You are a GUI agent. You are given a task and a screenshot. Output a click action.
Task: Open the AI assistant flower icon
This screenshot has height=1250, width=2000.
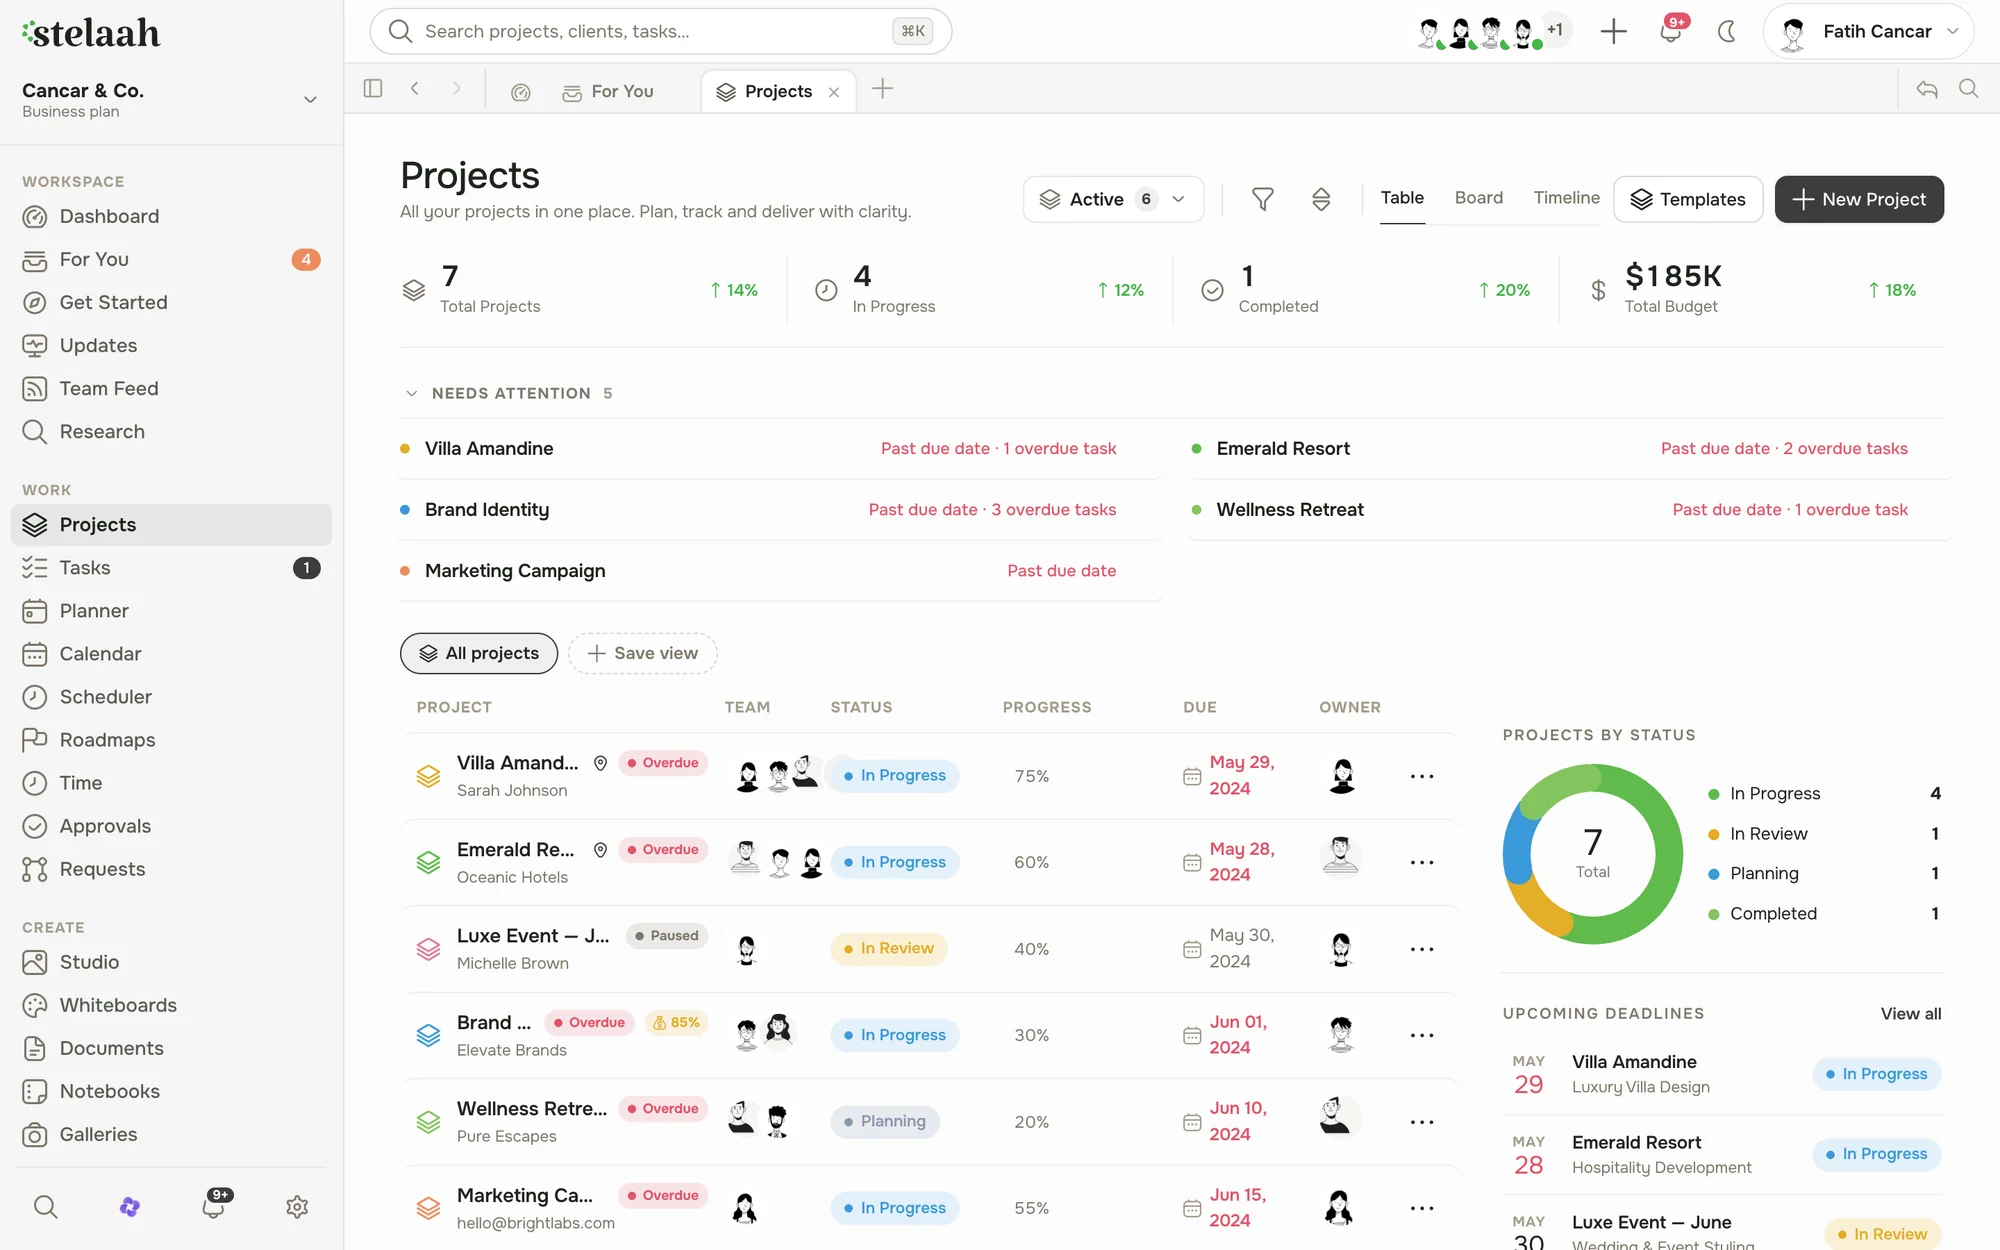[130, 1207]
